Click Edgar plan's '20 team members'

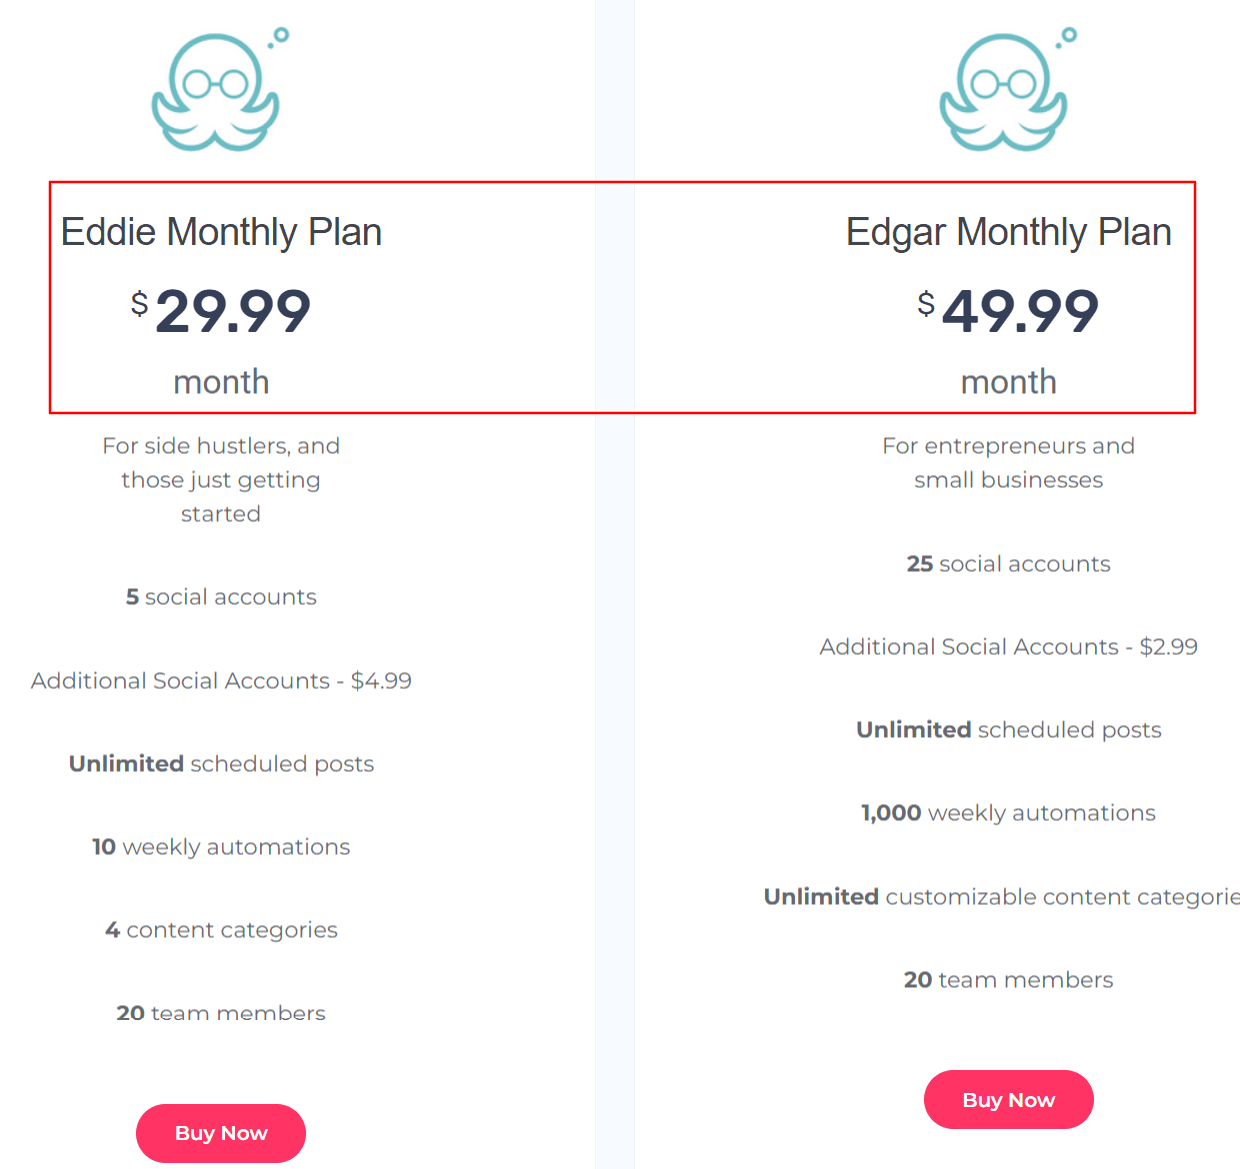click(x=1008, y=980)
